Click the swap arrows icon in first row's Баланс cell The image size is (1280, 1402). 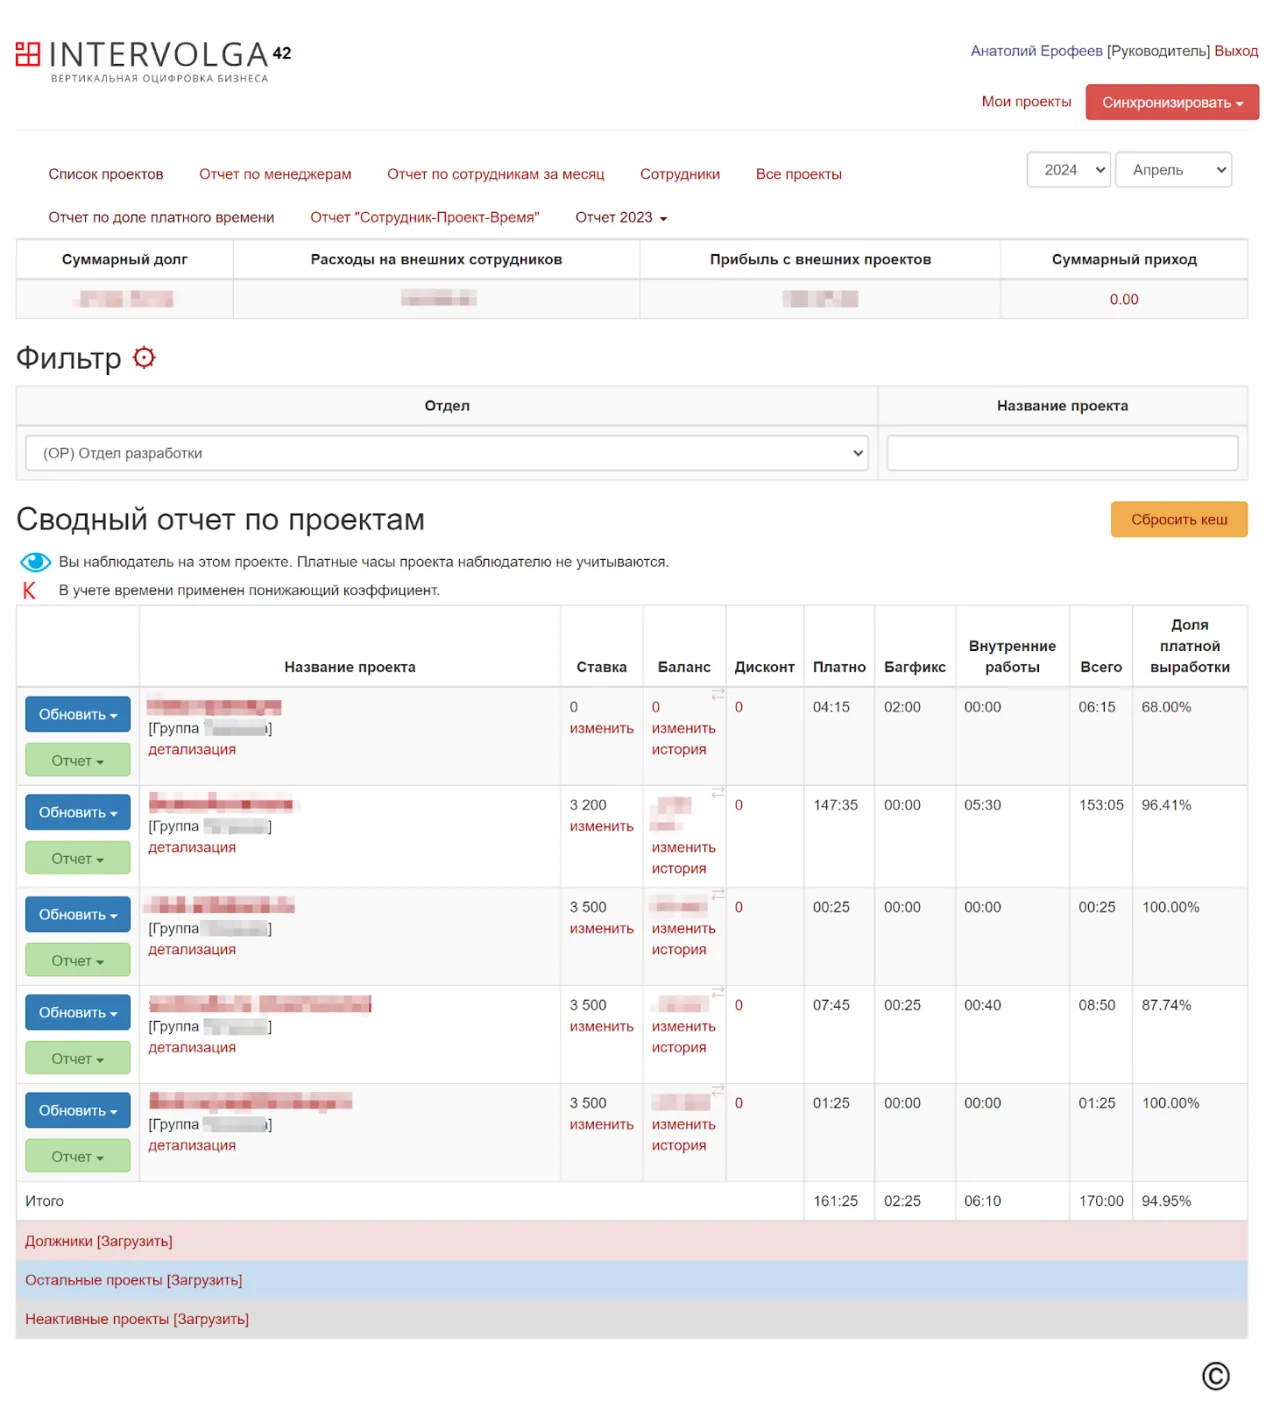tap(717, 693)
